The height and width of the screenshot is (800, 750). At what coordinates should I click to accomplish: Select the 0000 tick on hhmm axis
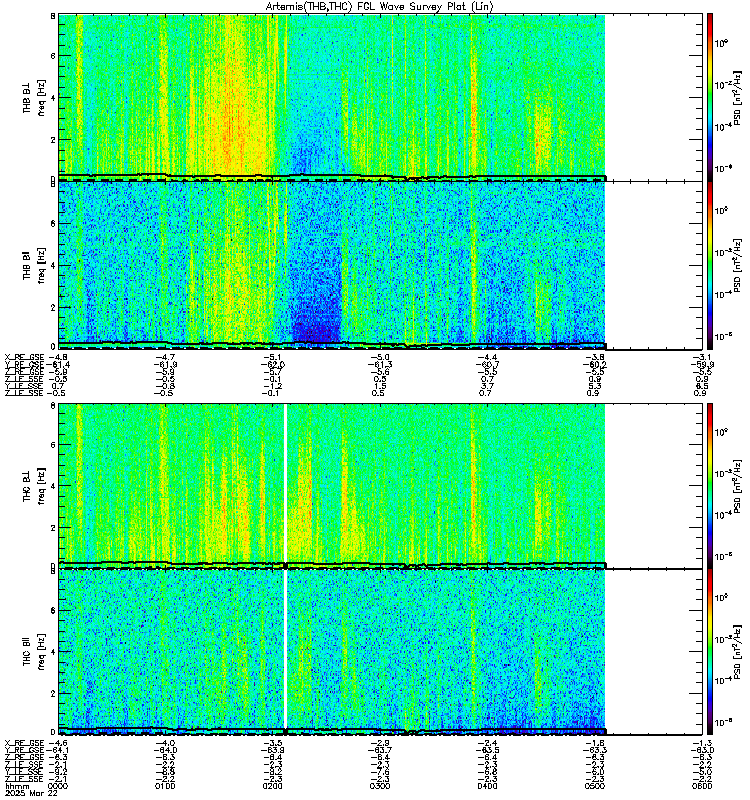tap(60, 785)
